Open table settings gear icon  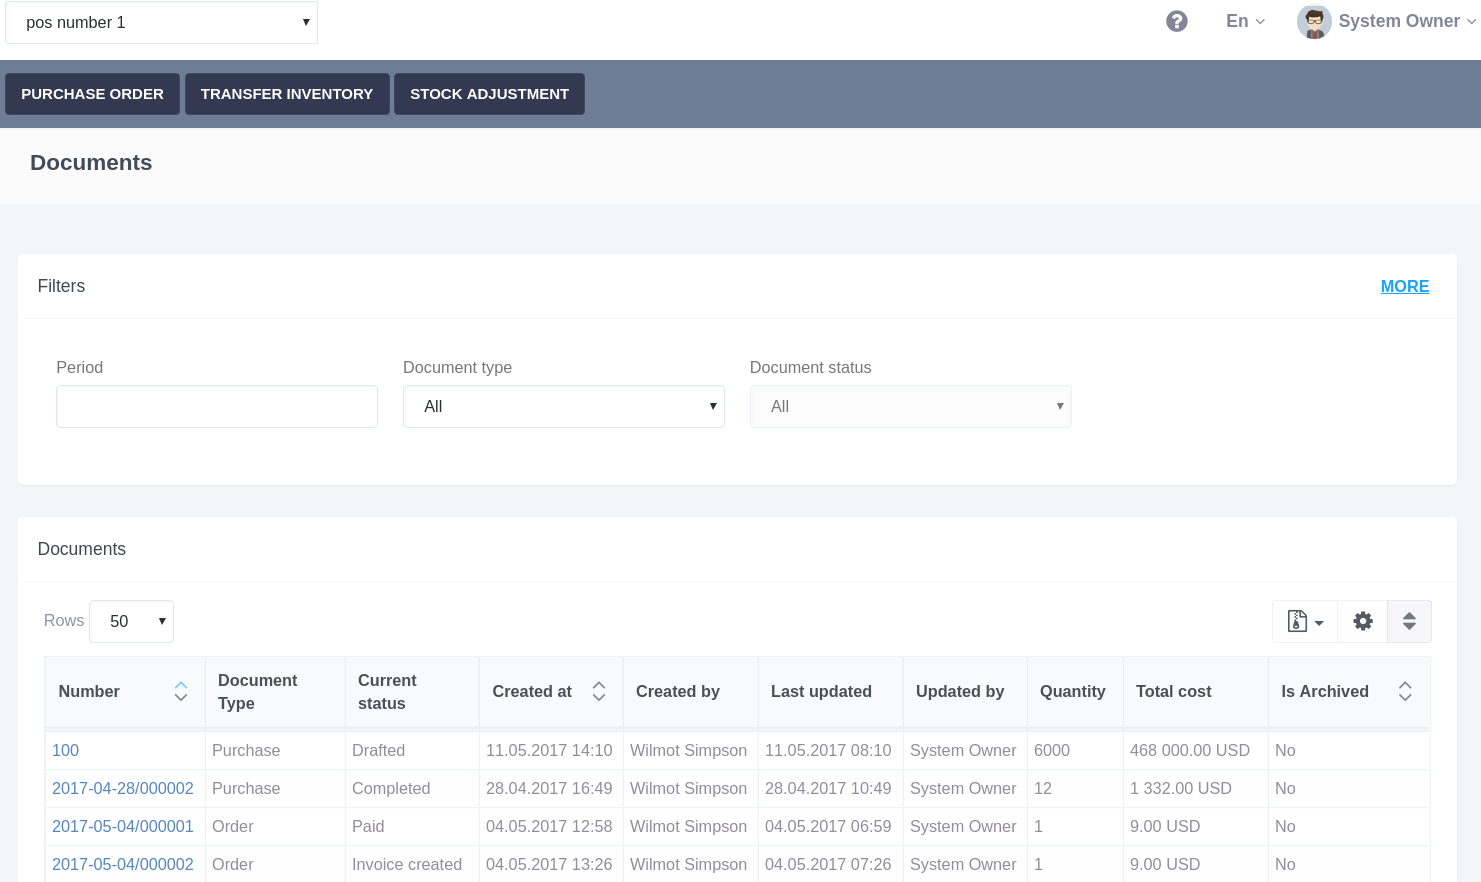click(x=1362, y=621)
